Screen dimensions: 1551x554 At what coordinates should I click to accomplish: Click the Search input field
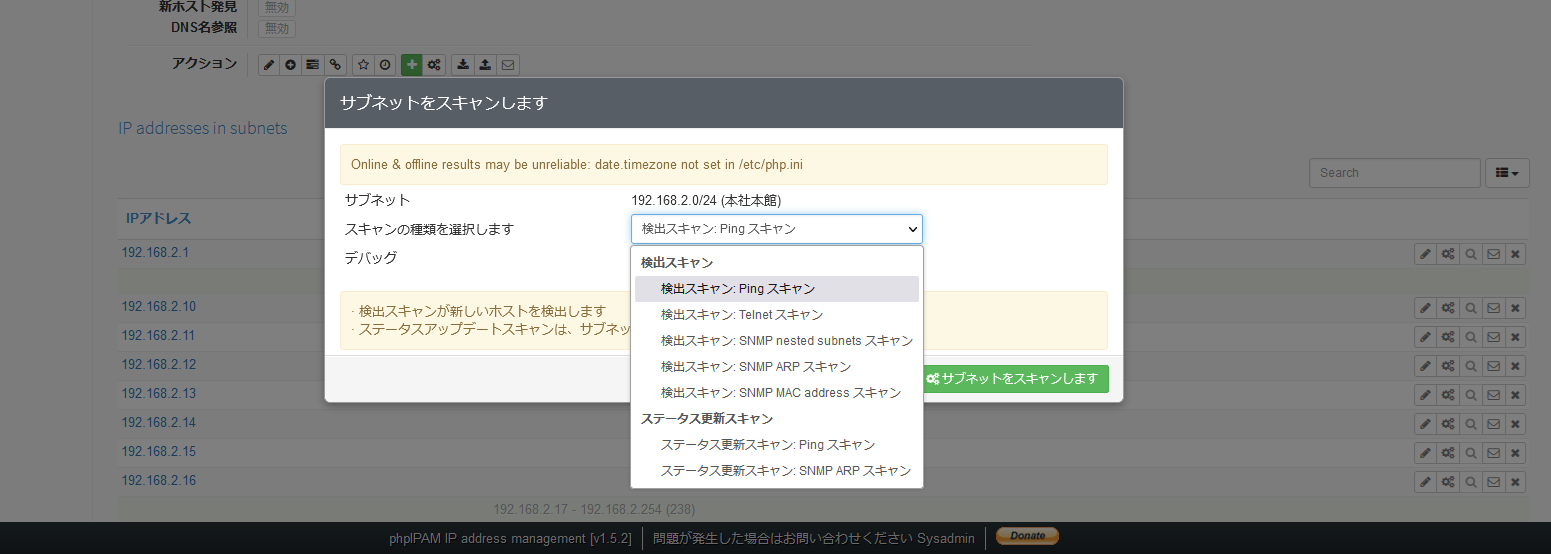point(1394,173)
